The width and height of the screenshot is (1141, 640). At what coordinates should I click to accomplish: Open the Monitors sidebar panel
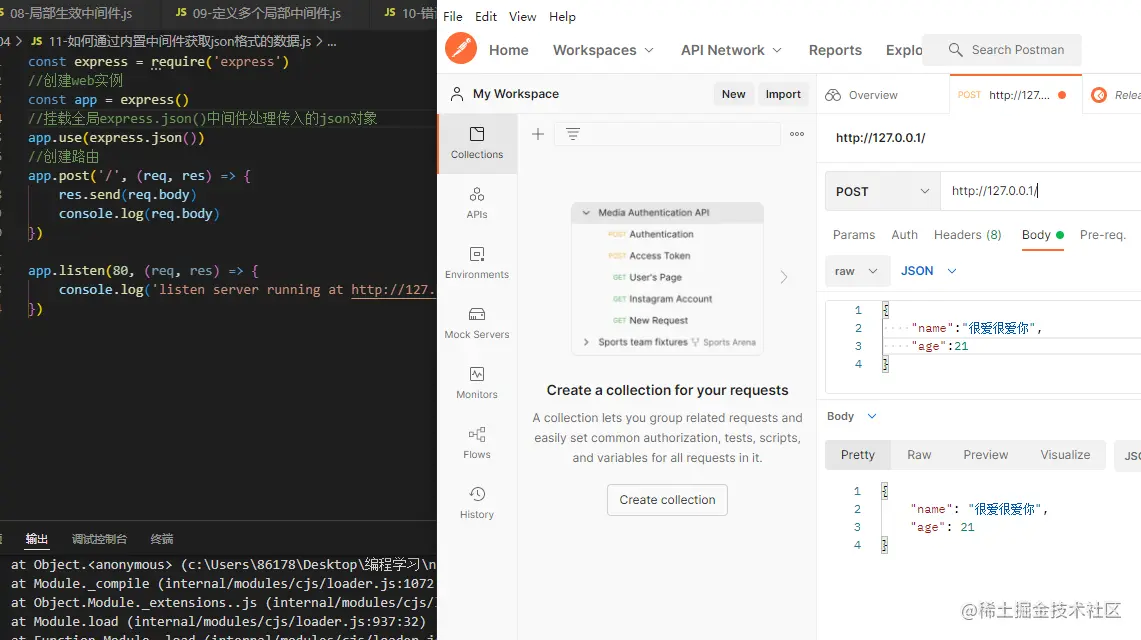tap(477, 383)
